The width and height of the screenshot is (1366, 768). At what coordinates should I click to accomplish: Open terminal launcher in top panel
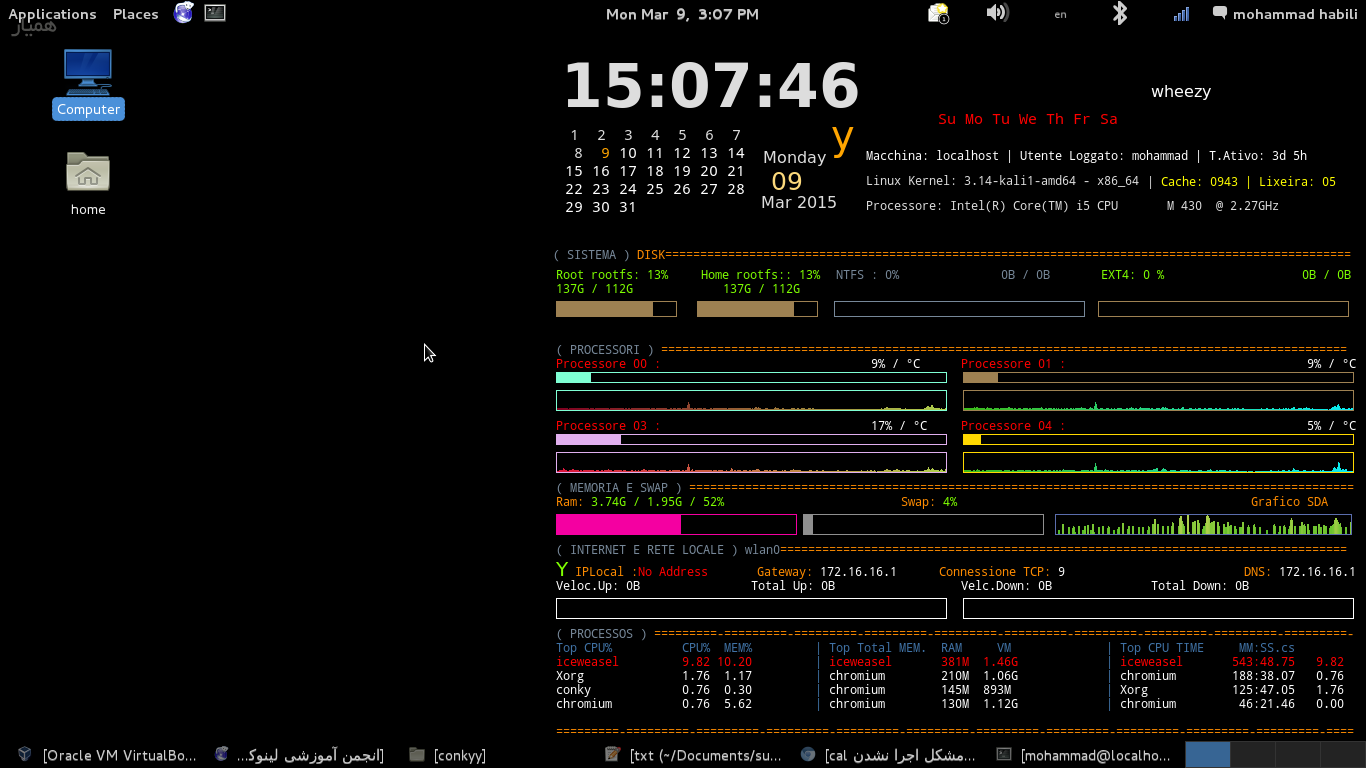click(x=215, y=13)
